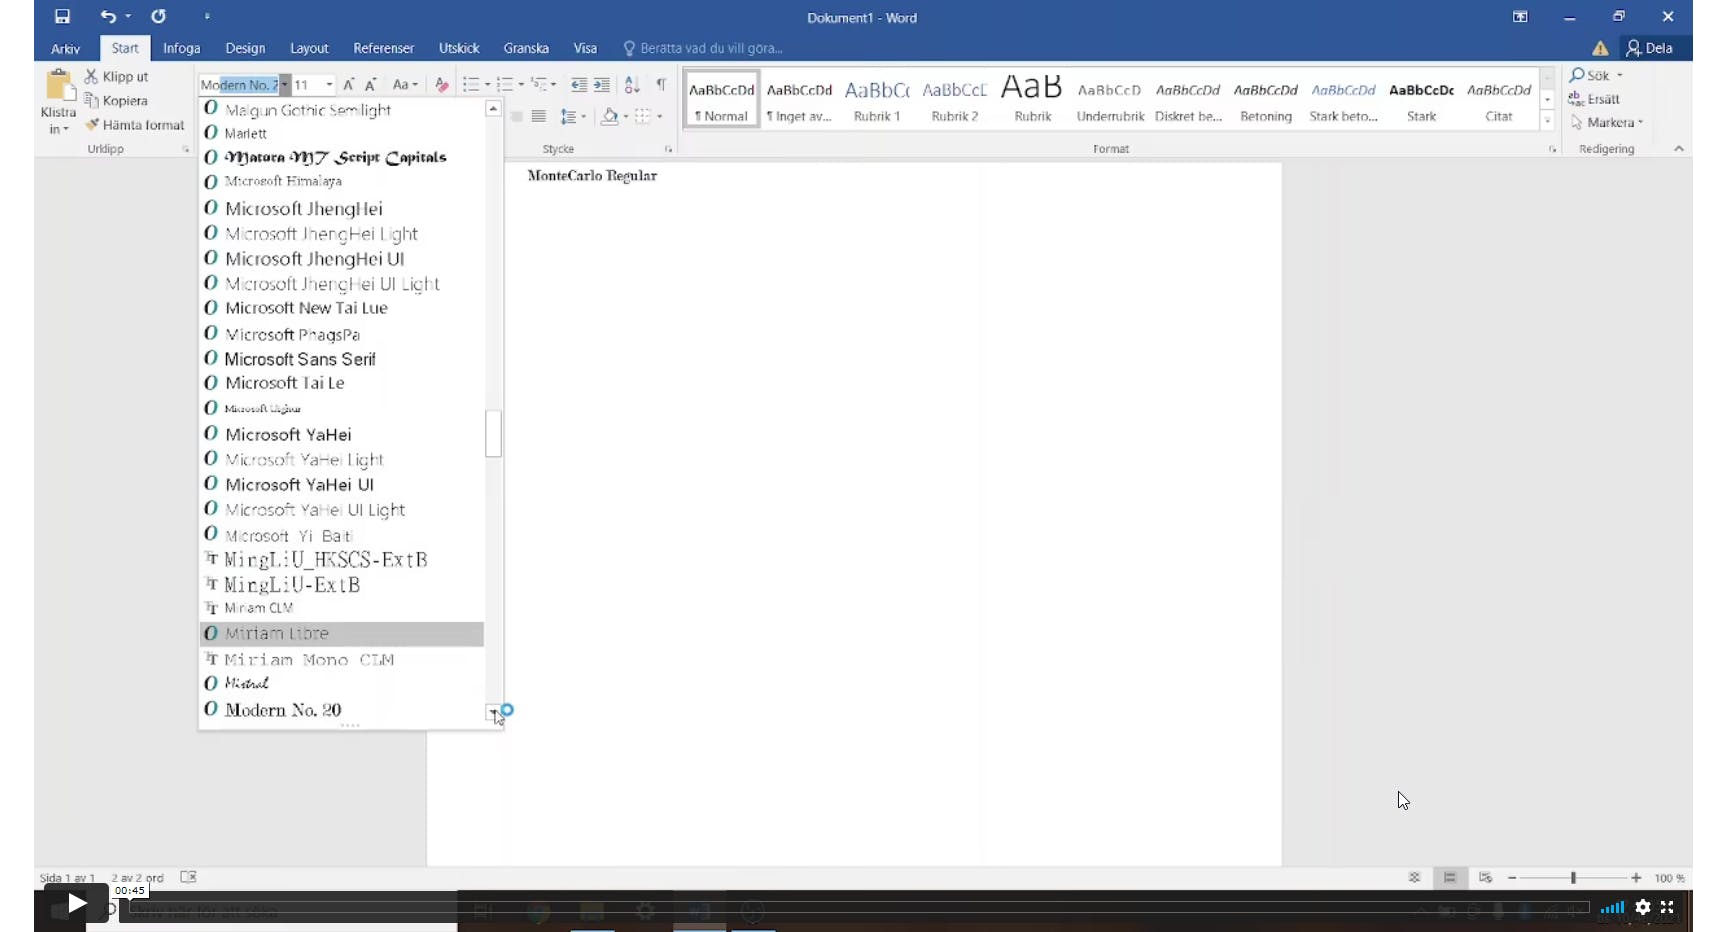
Task: Click the Sök search icon
Action: (x=1577, y=75)
